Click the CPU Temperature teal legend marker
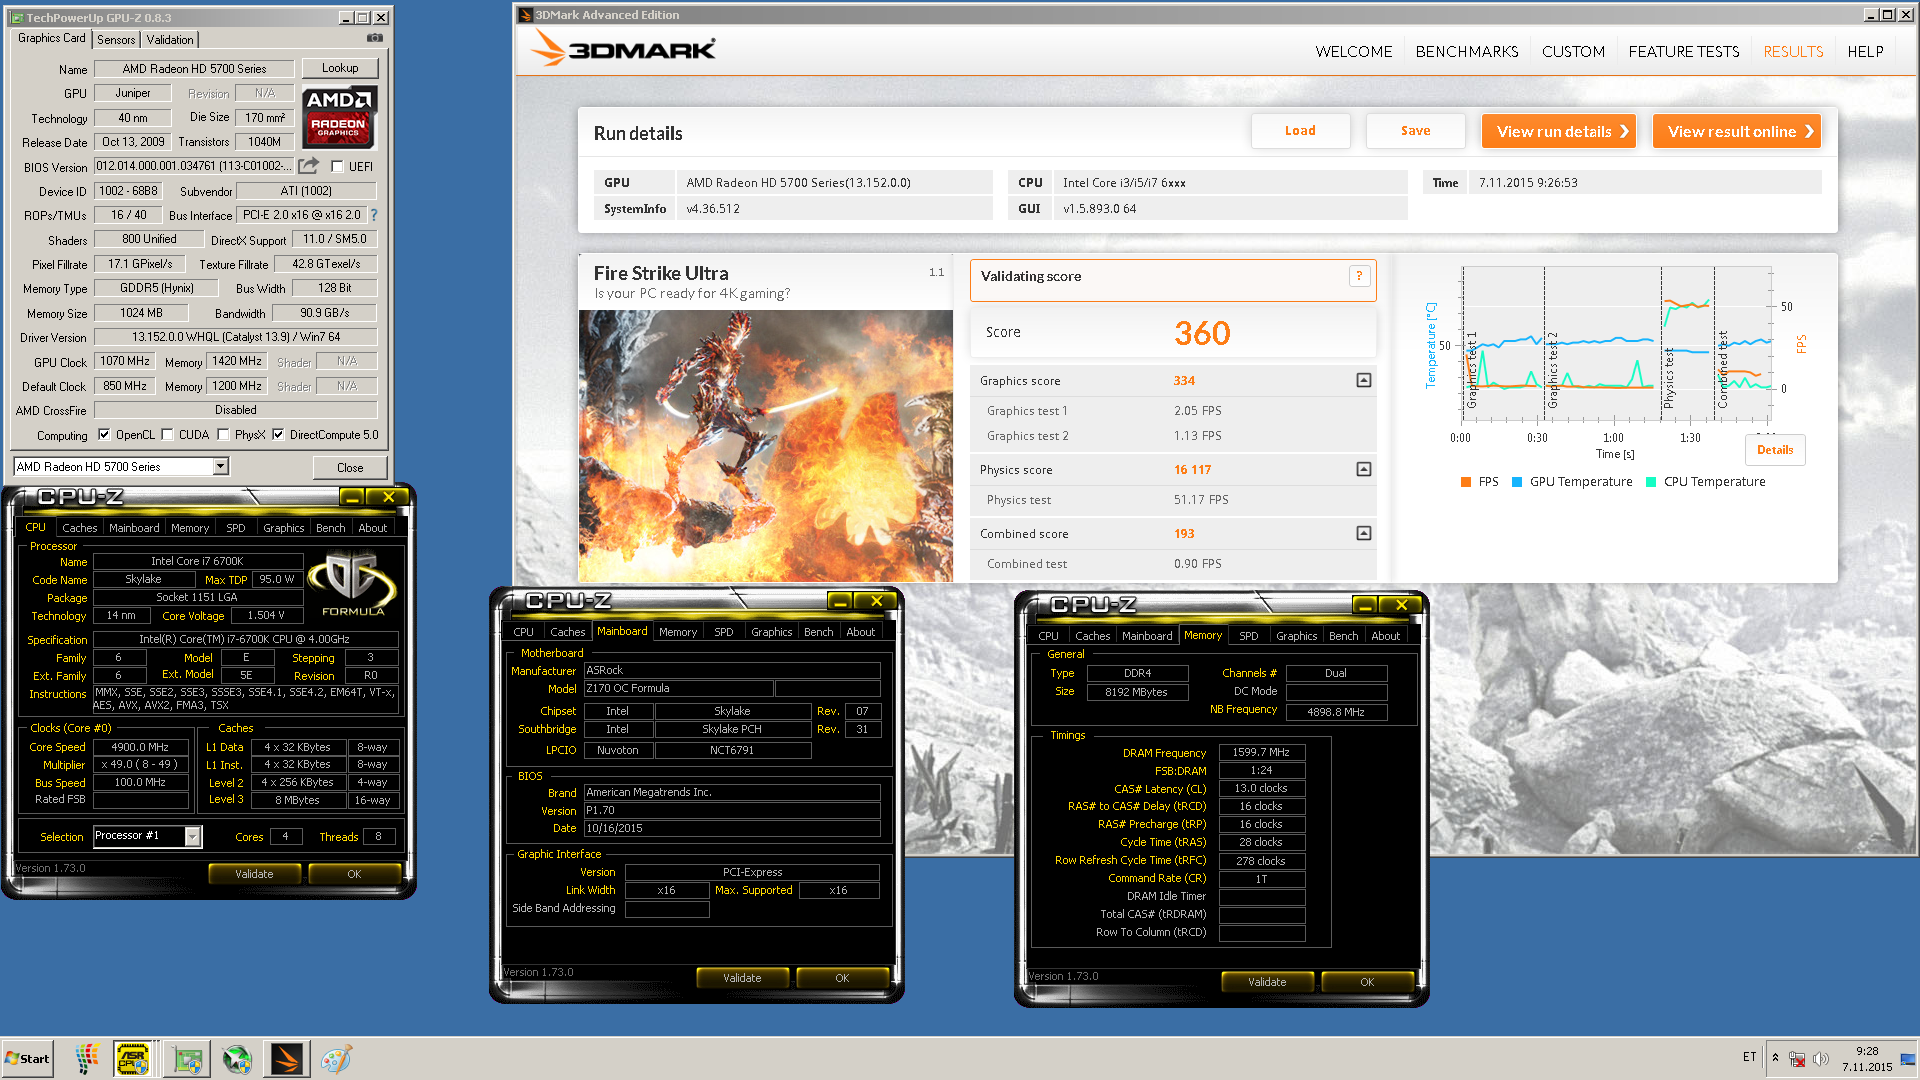Viewport: 1920px width, 1080px height. coord(1651,482)
